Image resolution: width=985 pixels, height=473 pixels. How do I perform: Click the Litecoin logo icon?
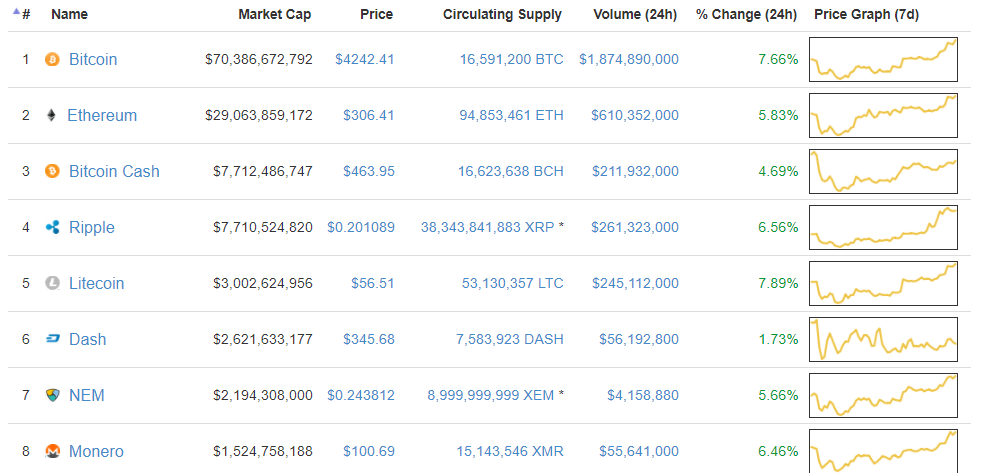click(53, 284)
